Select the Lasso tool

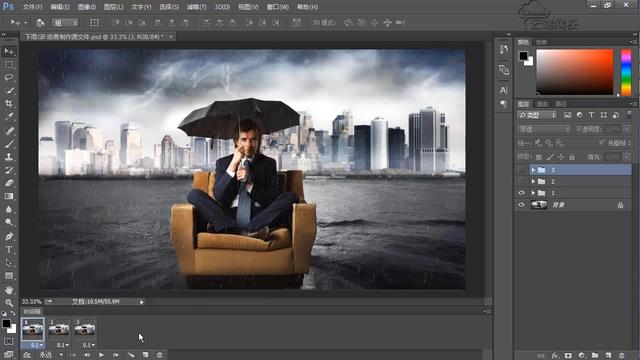9,78
